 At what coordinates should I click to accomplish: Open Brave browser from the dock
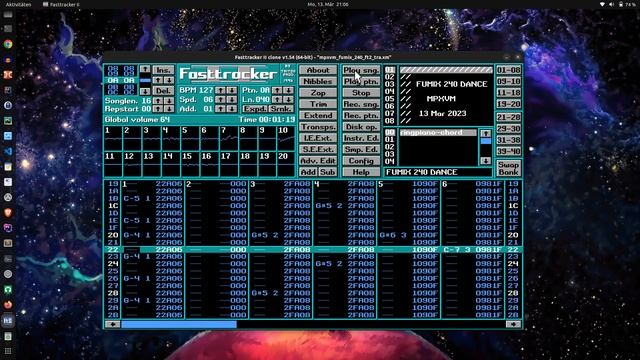coord(8,213)
